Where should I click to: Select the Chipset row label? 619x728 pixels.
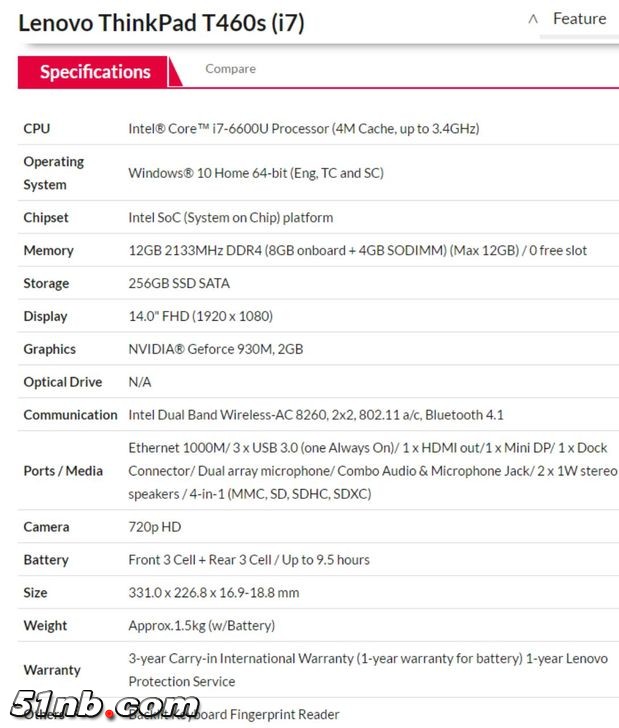46,218
